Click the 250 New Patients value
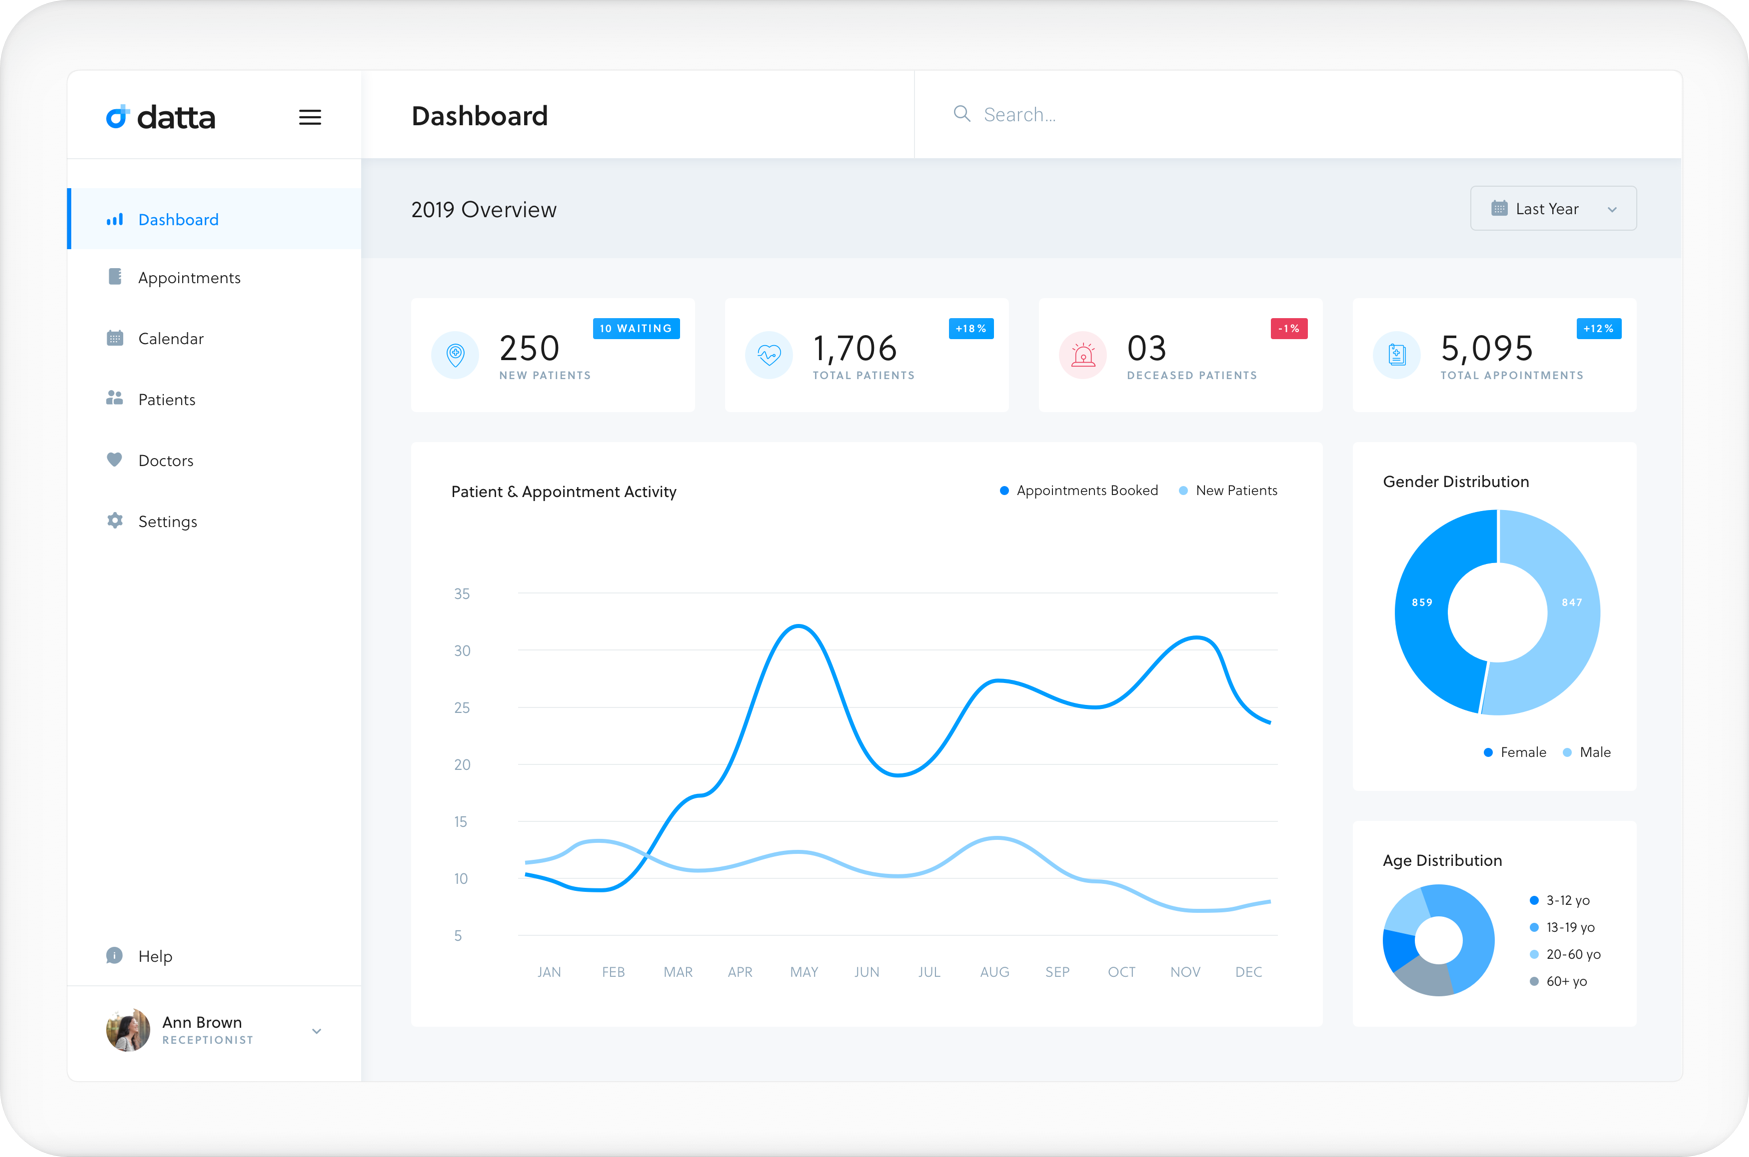Image resolution: width=1749 pixels, height=1157 pixels. click(x=529, y=348)
